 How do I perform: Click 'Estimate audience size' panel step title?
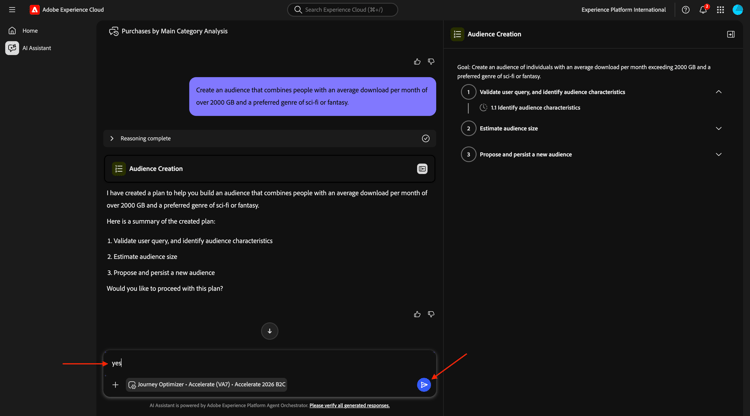508,129
